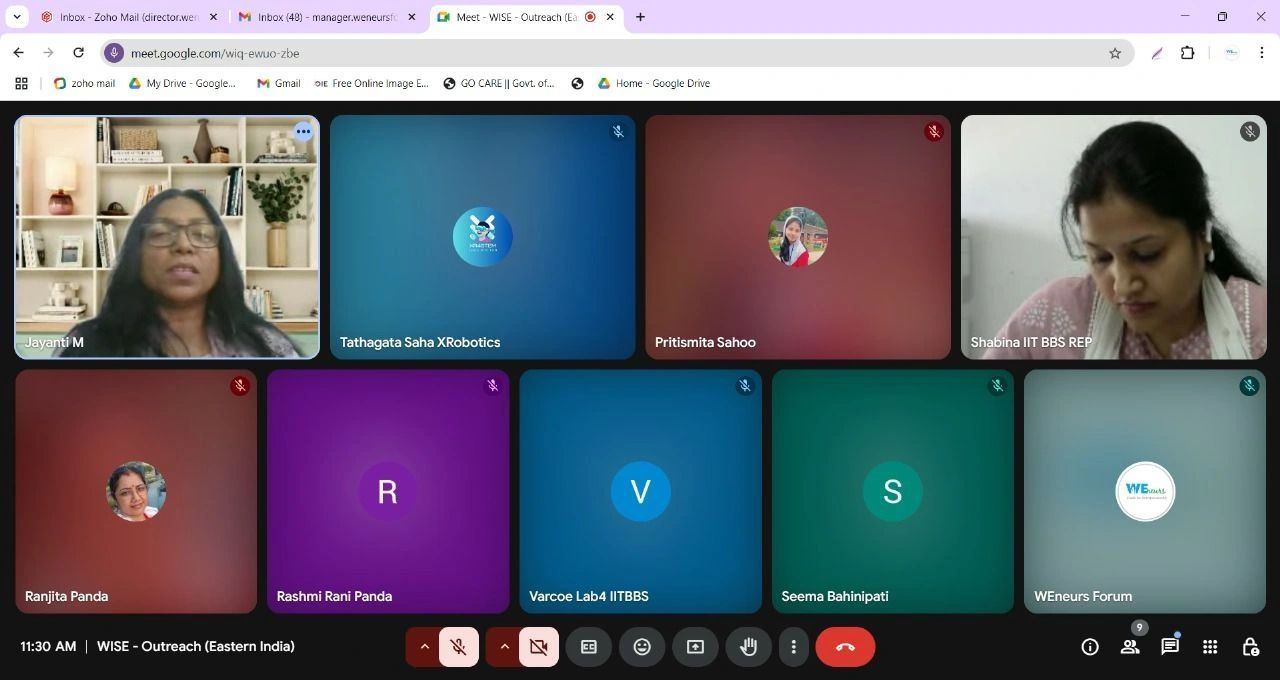The image size is (1280, 680).
Task: Open the chat with everyone panel
Action: point(1169,647)
